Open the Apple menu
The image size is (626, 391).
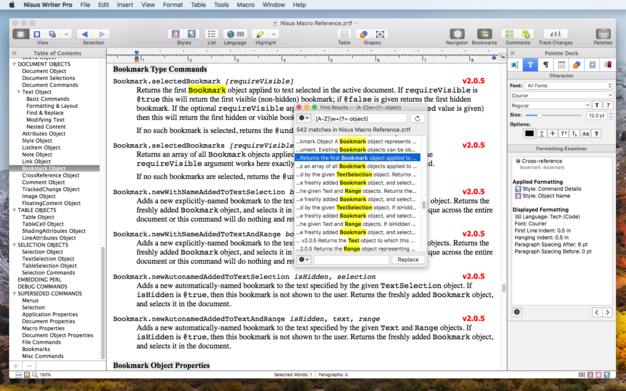coord(12,5)
